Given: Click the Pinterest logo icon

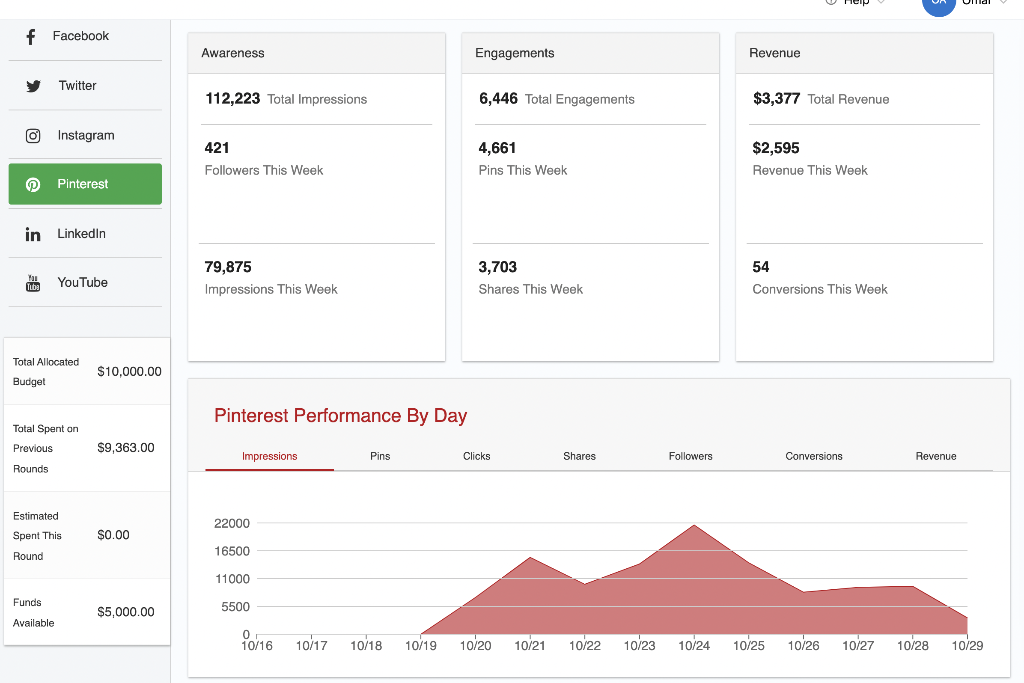Looking at the screenshot, I should pos(33,185).
